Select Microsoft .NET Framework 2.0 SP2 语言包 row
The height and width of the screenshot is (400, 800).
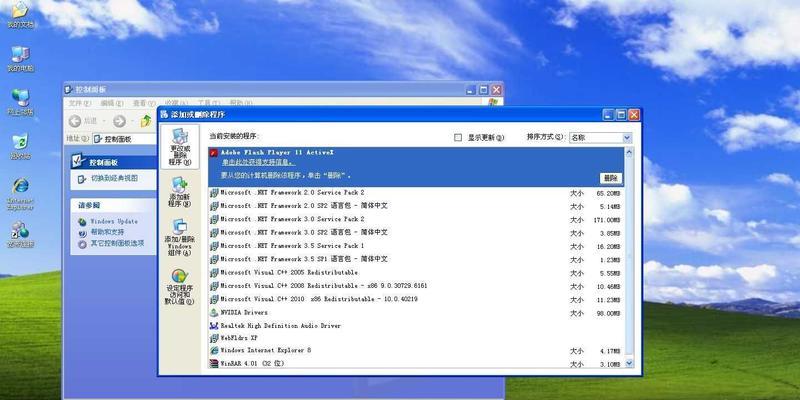coord(416,206)
